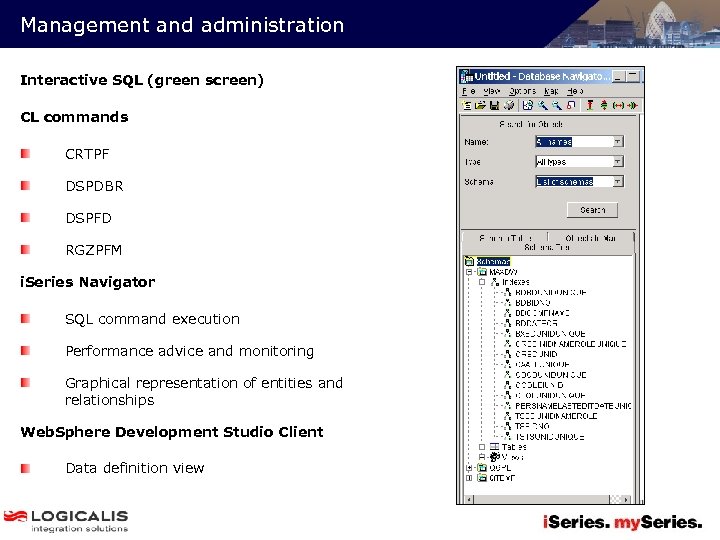Screen dimensions: 720x540
Task: Click 'SQL command execution' text
Action: (152, 319)
